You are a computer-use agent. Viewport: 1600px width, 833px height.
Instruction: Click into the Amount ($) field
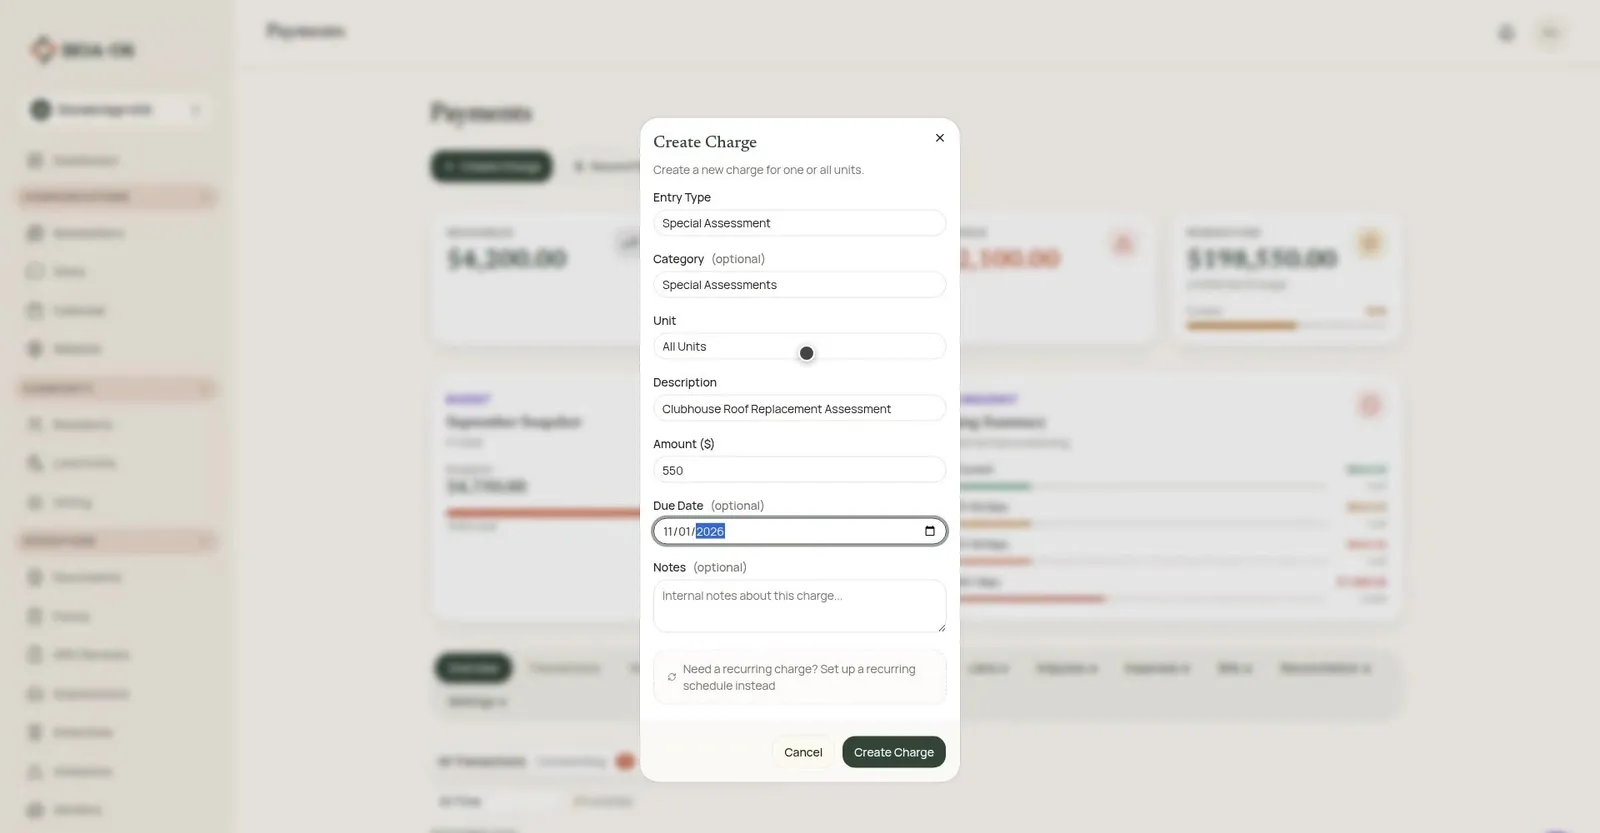[799, 470]
